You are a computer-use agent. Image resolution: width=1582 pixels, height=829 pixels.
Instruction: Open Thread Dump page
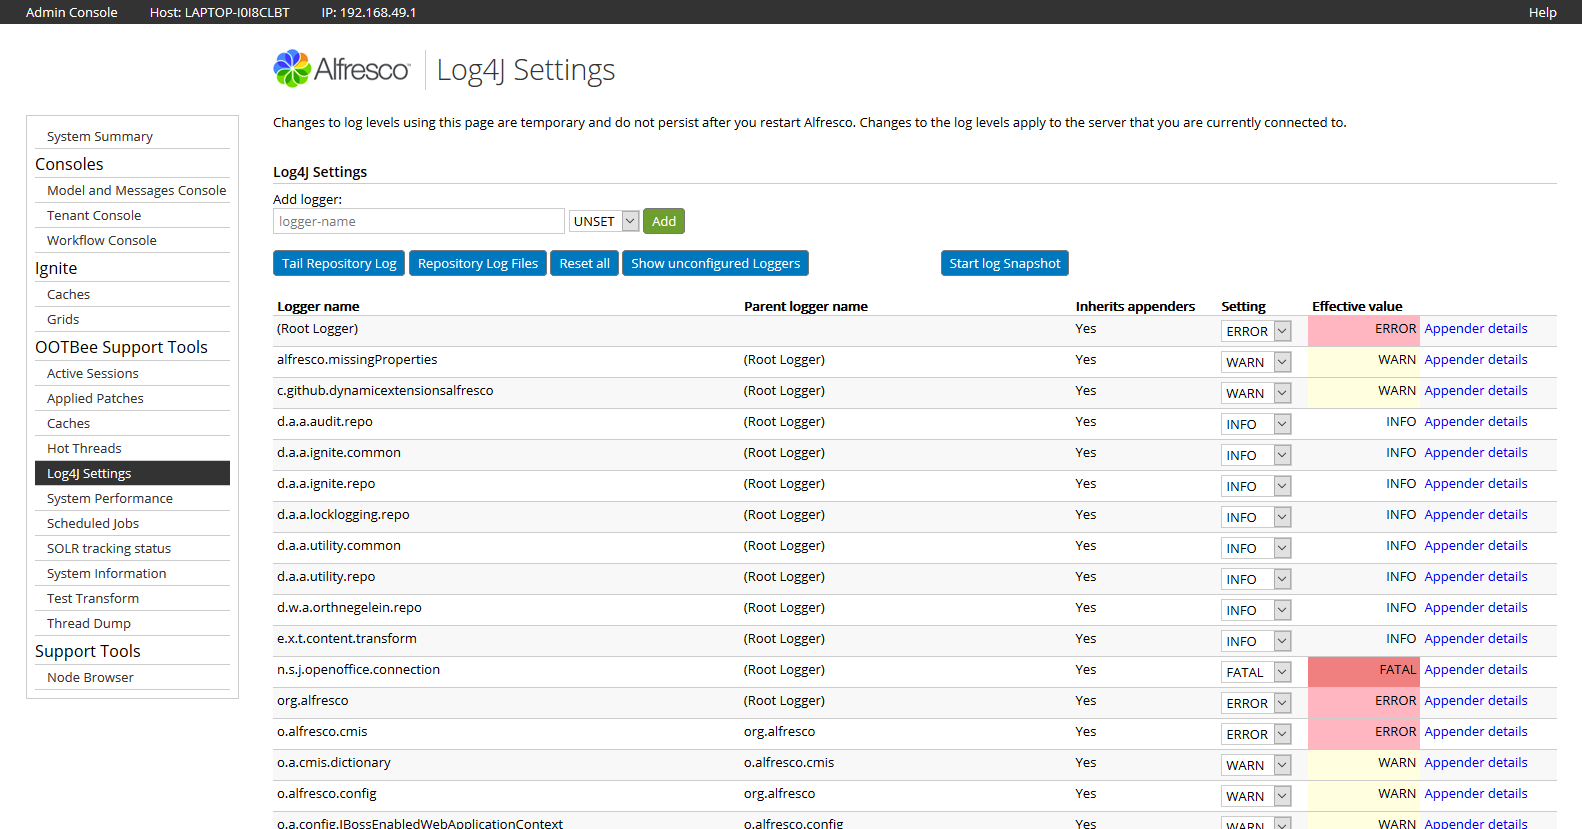point(89,623)
